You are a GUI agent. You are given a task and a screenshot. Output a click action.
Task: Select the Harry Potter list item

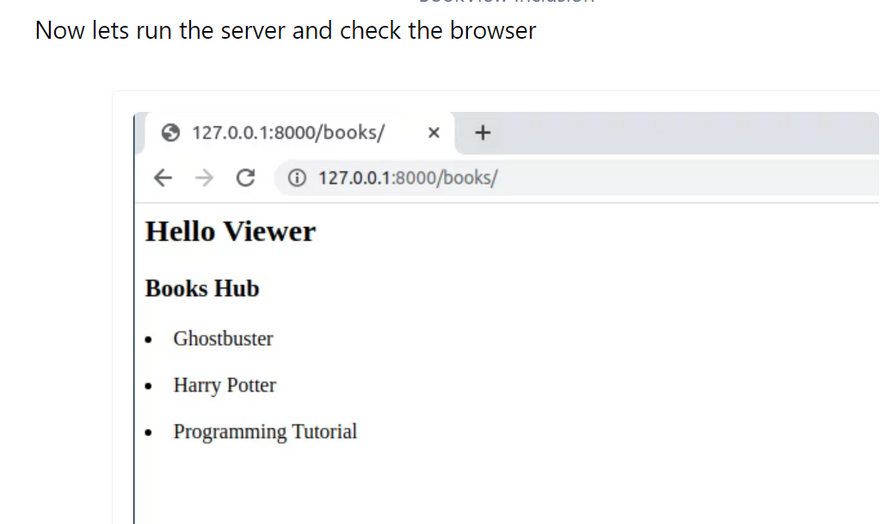[224, 385]
